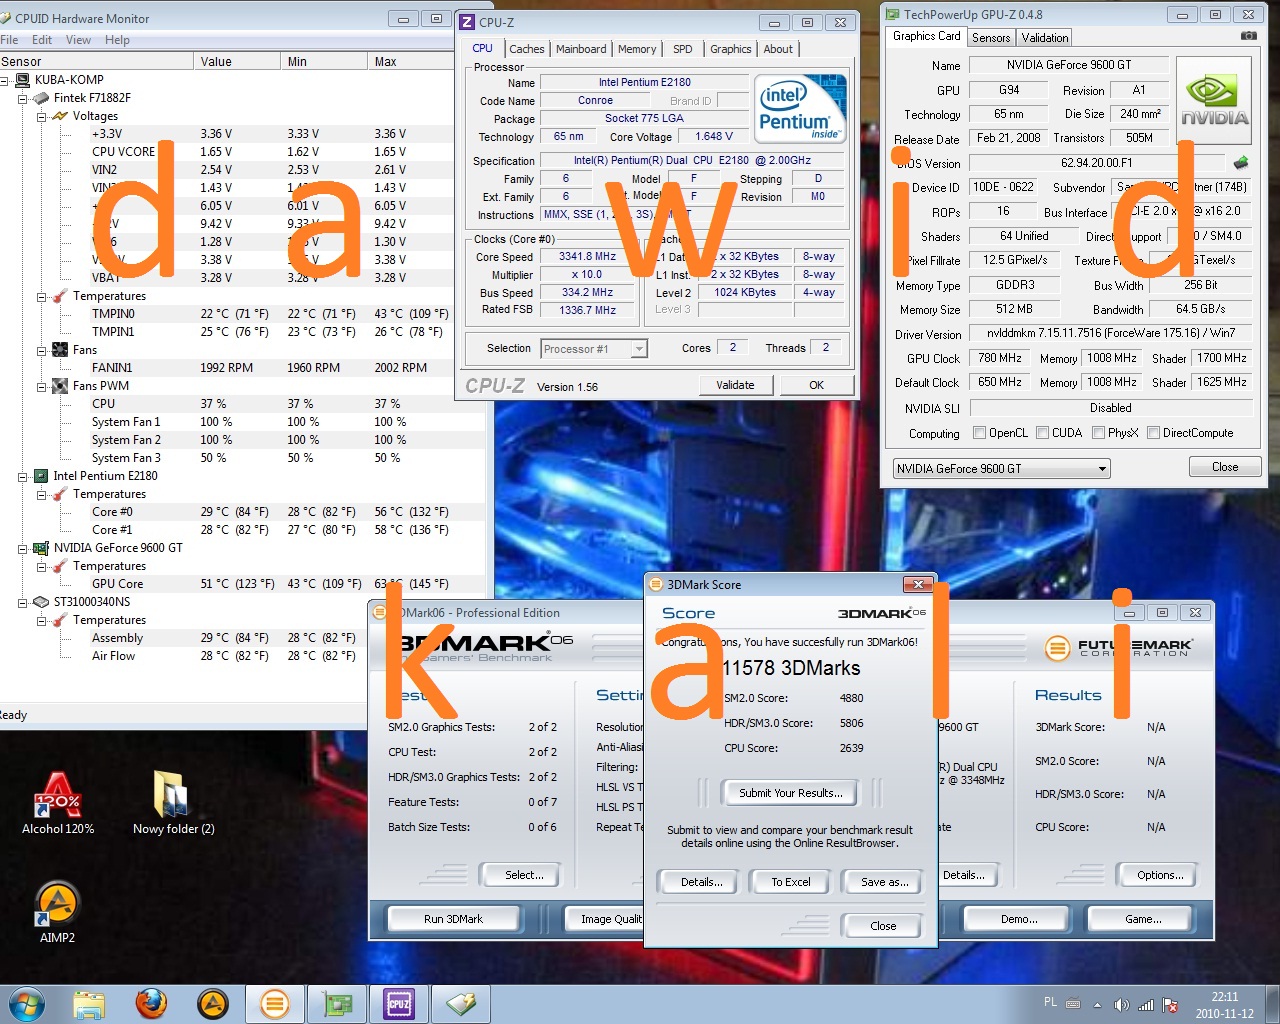Toggle the OpenCL checkbox in GPU-Z
Image resolution: width=1280 pixels, height=1024 pixels.
click(x=980, y=433)
